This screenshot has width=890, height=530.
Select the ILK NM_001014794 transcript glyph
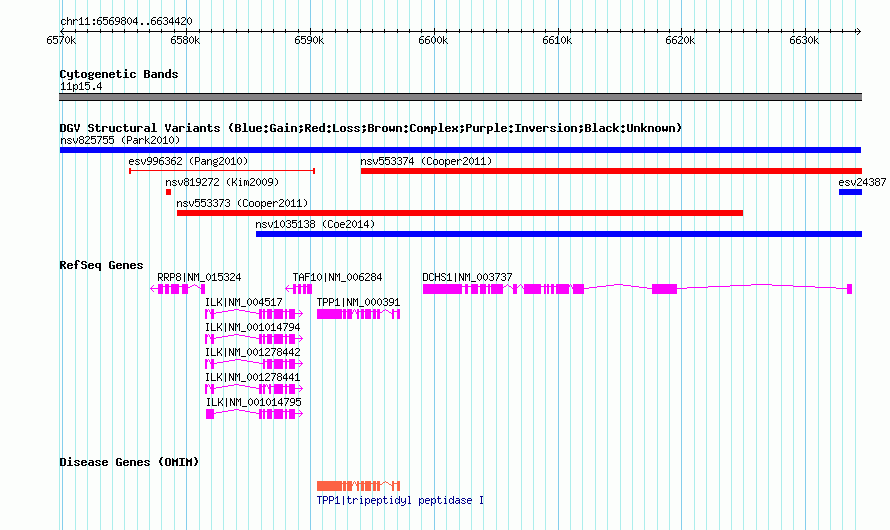[254, 339]
